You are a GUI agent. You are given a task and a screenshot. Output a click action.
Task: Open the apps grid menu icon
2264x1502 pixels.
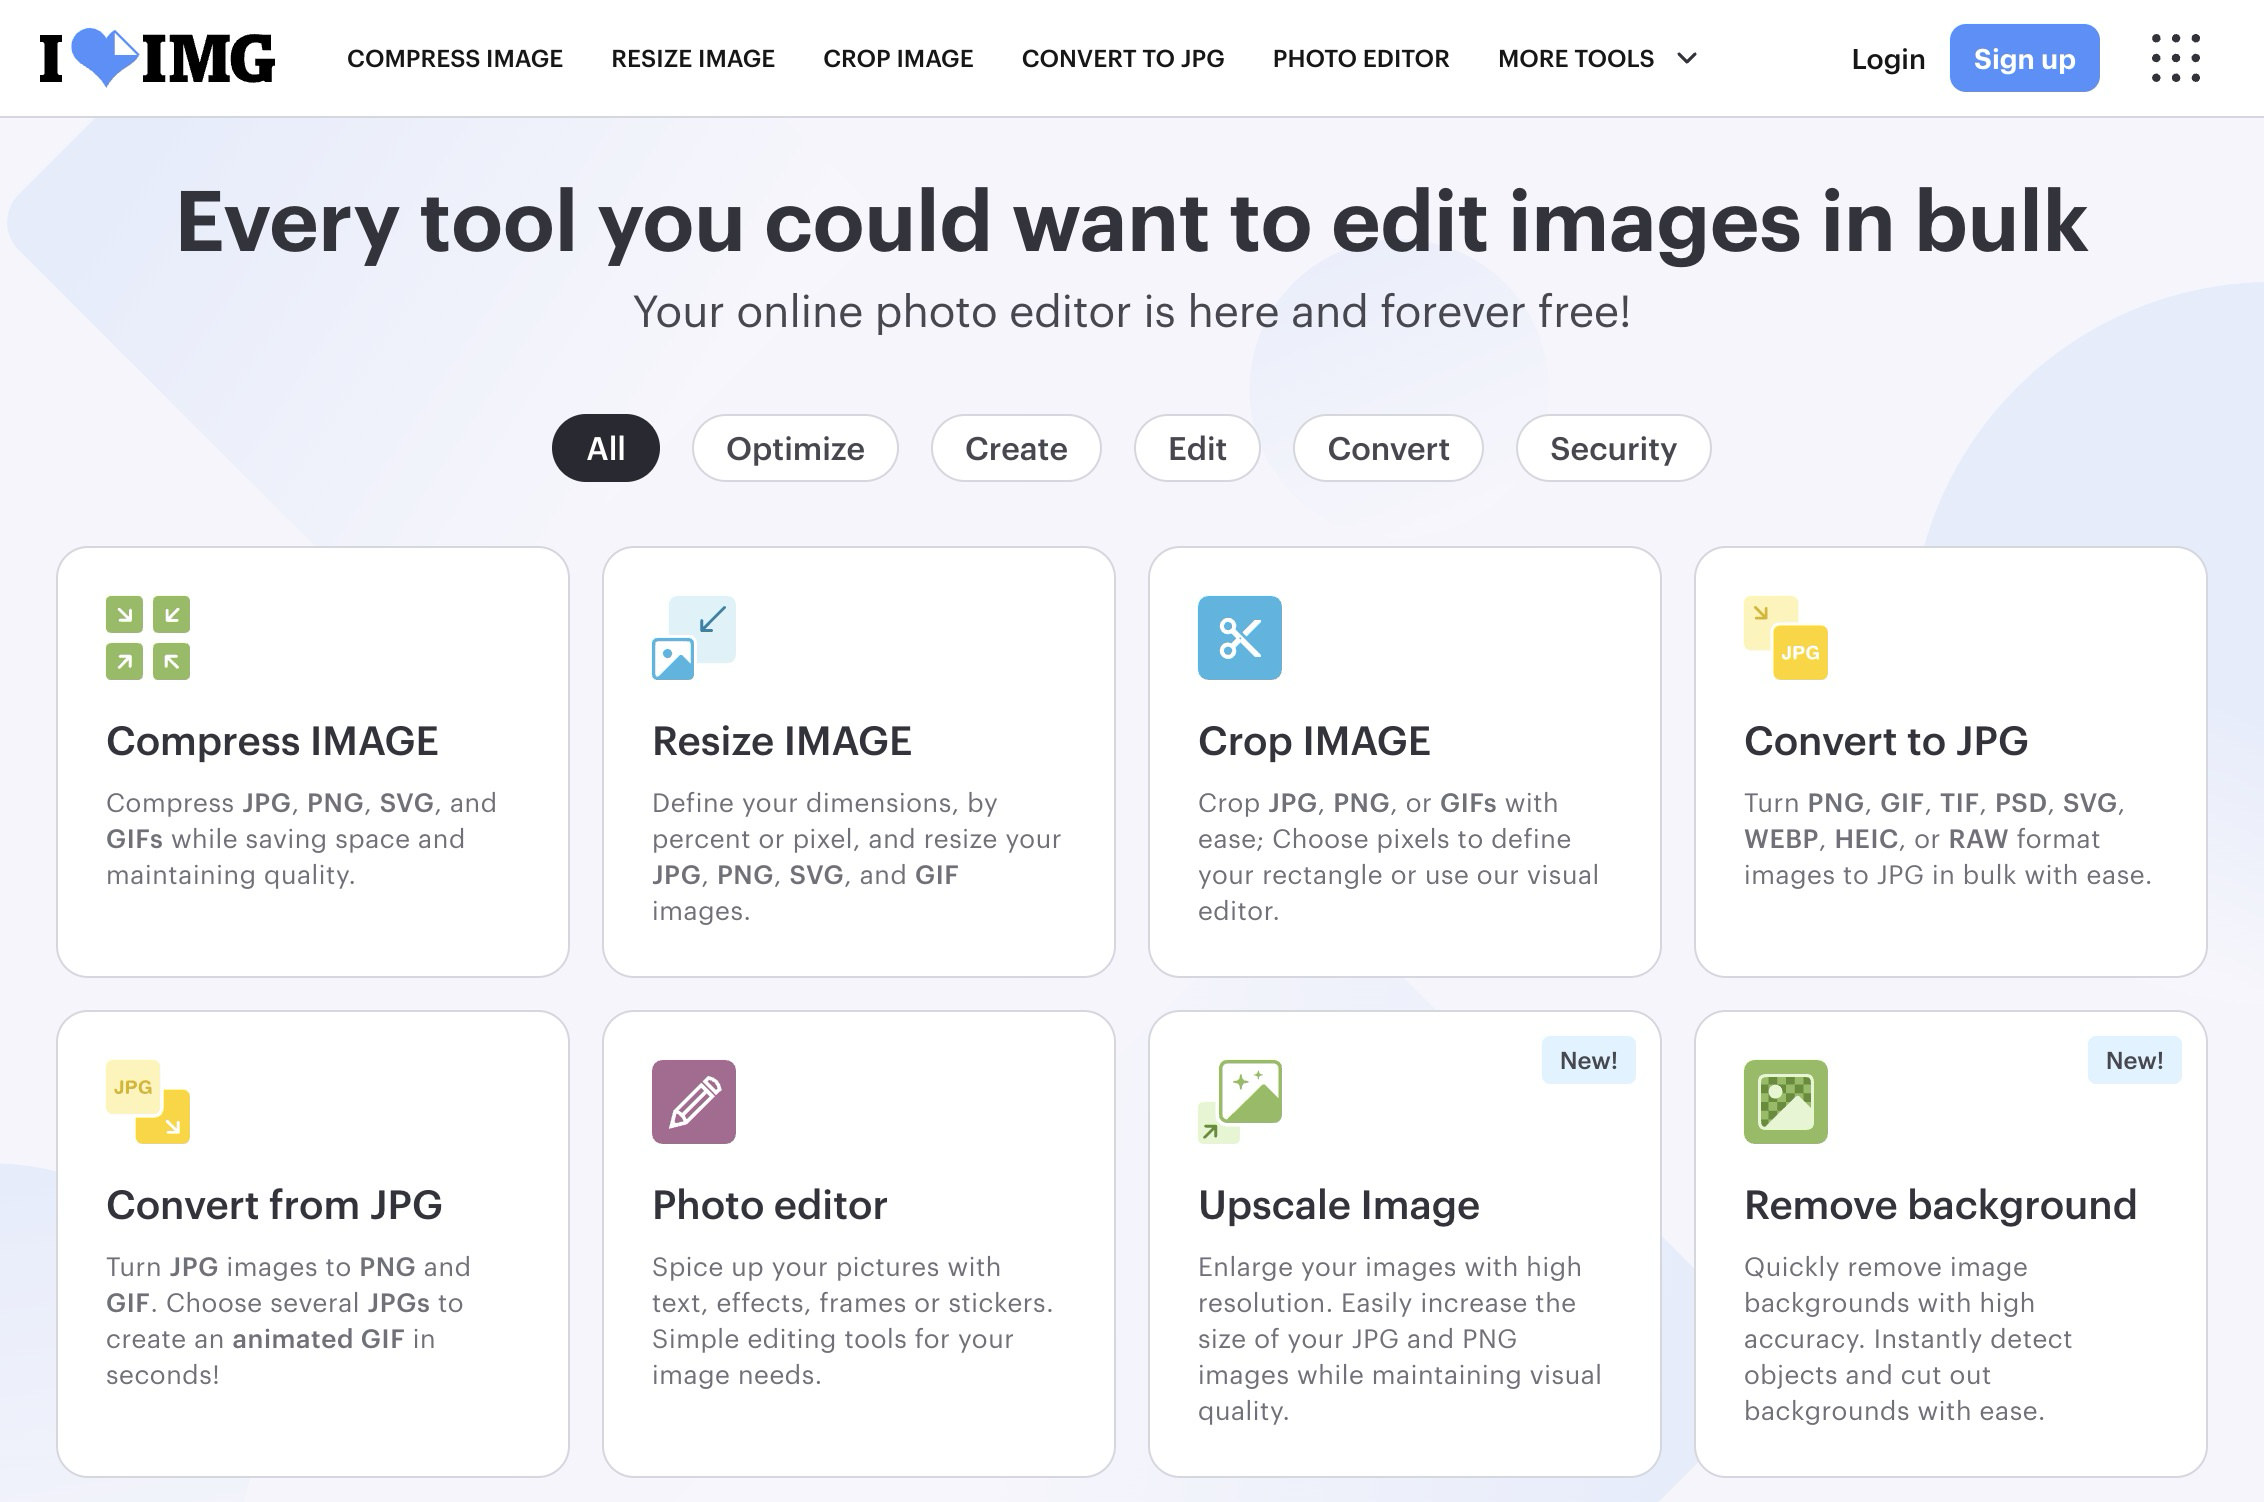tap(2175, 58)
